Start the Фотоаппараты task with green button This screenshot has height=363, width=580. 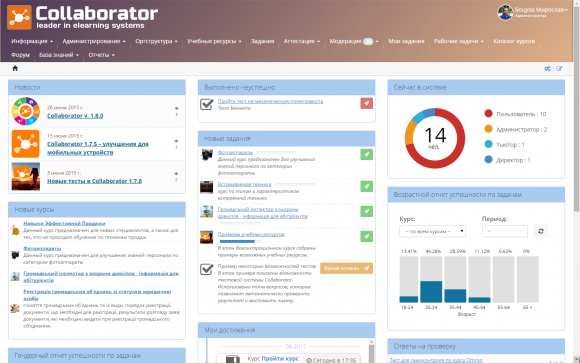point(367,155)
